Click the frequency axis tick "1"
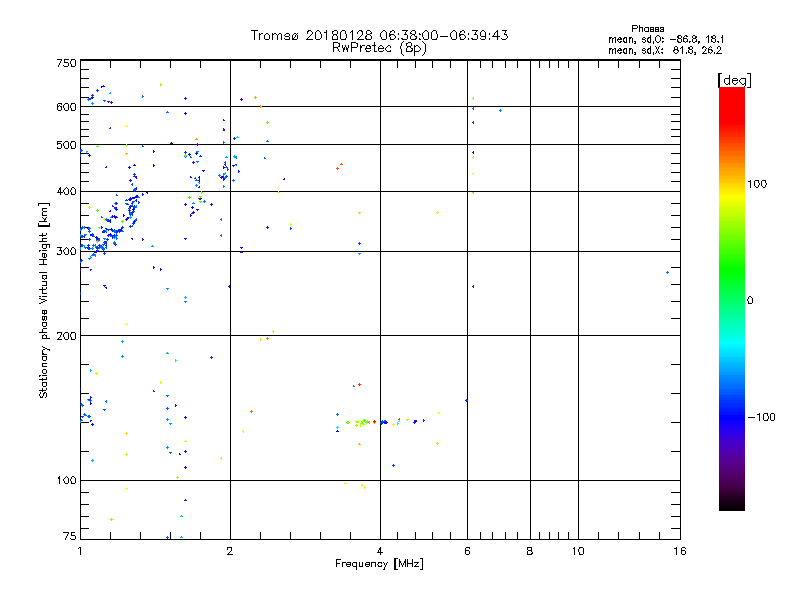This screenshot has height=600, width=800. click(x=80, y=551)
